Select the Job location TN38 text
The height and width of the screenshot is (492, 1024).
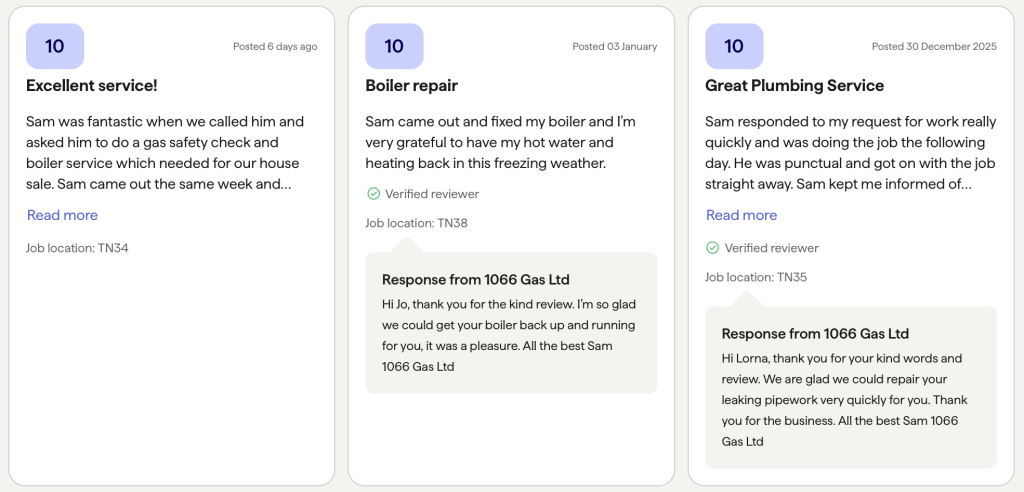coord(416,223)
